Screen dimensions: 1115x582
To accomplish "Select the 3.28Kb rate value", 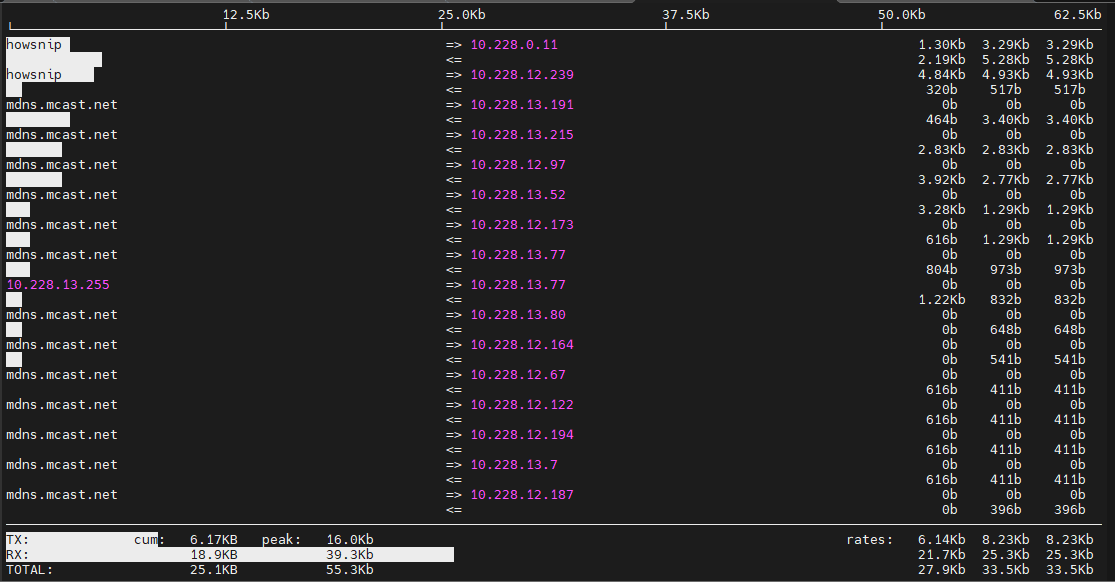I will (x=941, y=209).
